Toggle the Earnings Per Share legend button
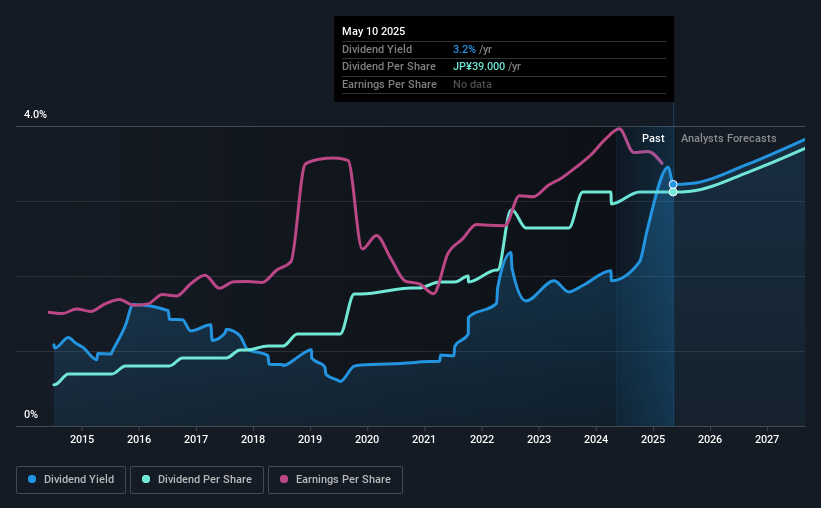This screenshot has height=508, width=821. [x=335, y=480]
